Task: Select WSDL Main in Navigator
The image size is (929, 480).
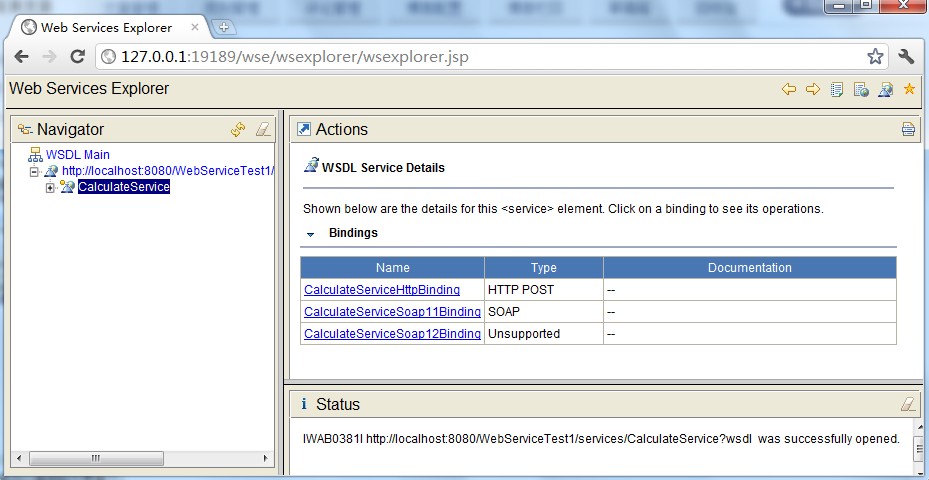Action: pyautogui.click(x=78, y=155)
